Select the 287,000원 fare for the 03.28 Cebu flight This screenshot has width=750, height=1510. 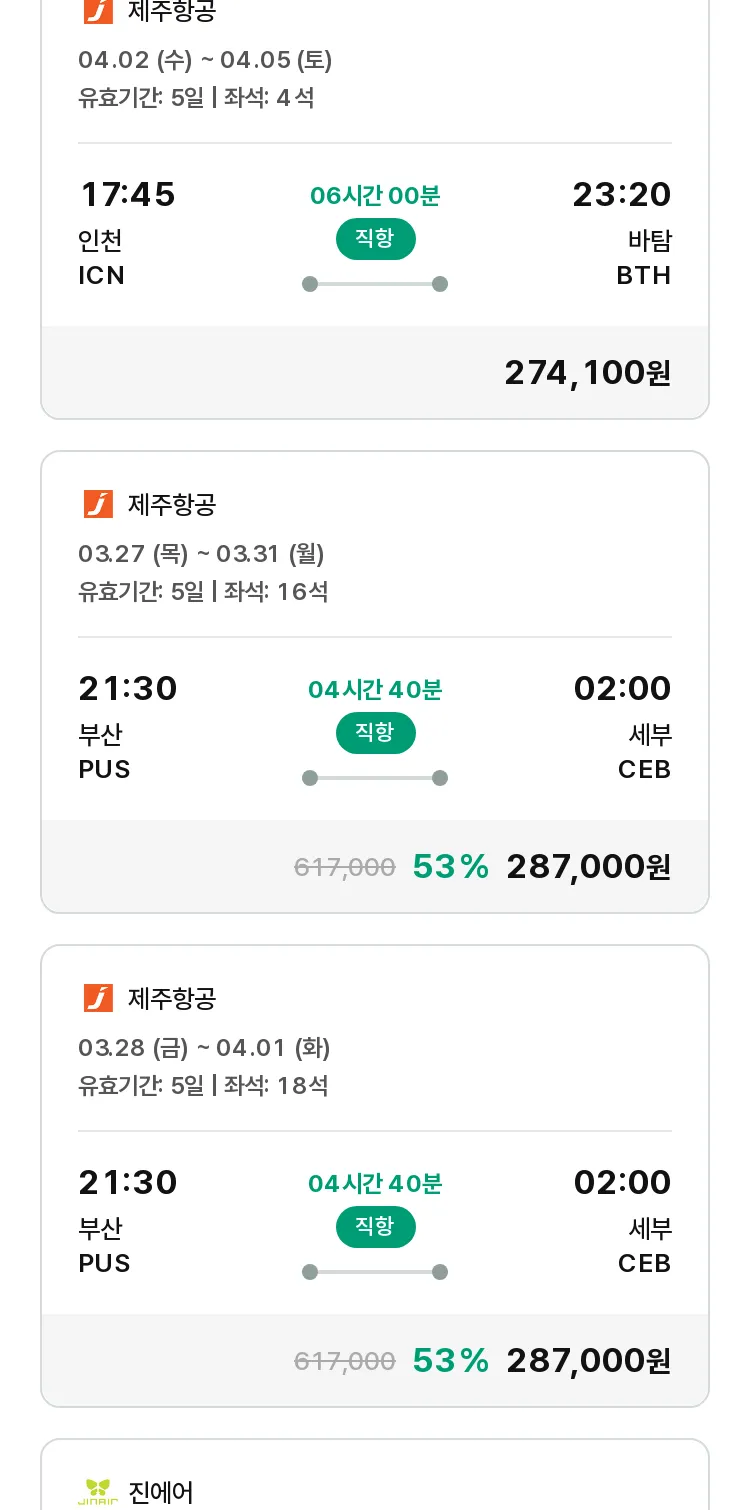click(x=588, y=1361)
